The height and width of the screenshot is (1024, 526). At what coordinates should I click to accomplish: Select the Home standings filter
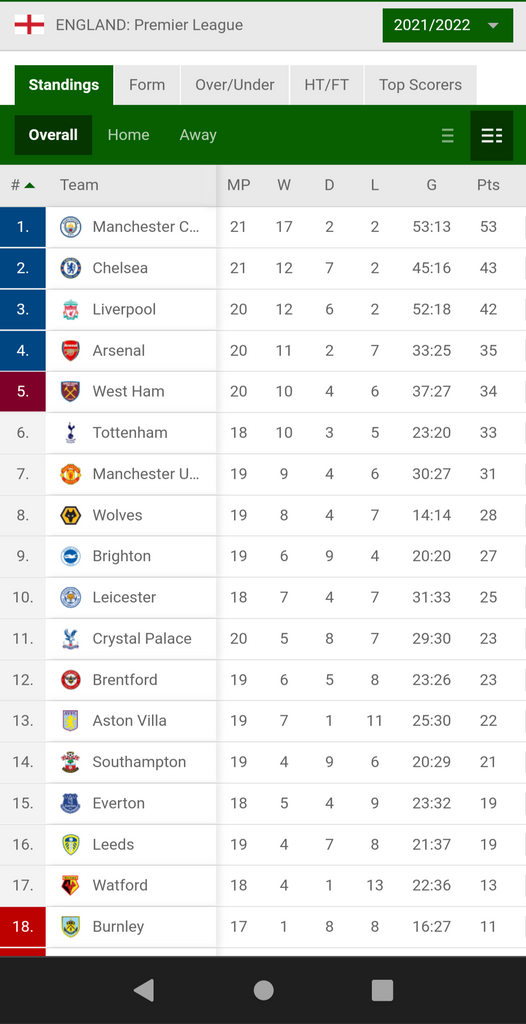point(128,135)
